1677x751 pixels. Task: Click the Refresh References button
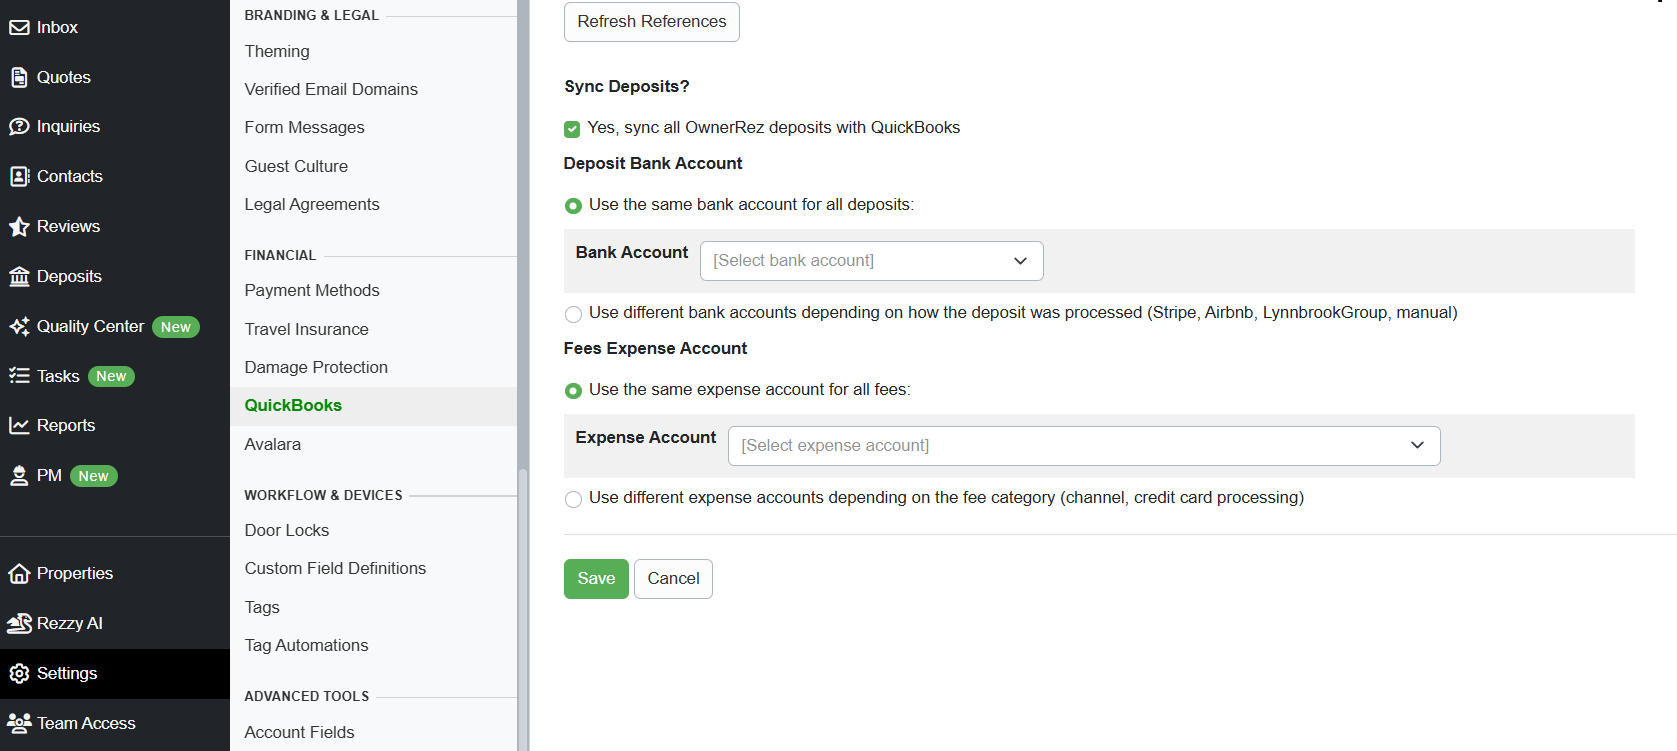(651, 22)
